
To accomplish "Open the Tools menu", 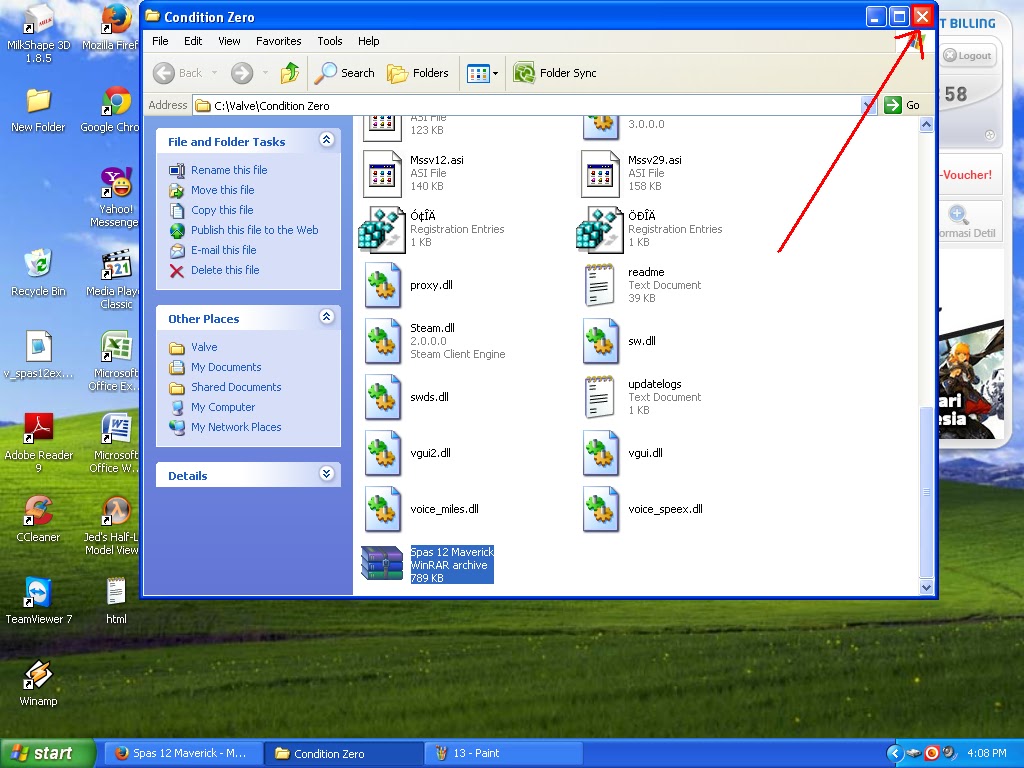I will [x=330, y=40].
